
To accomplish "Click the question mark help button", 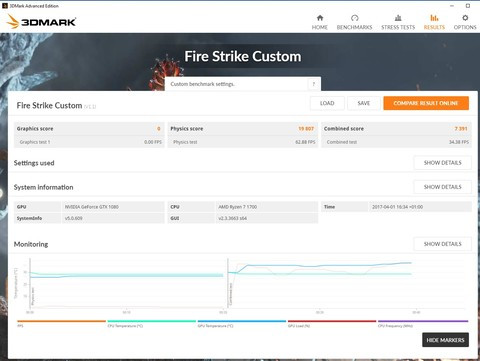I will (314, 84).
